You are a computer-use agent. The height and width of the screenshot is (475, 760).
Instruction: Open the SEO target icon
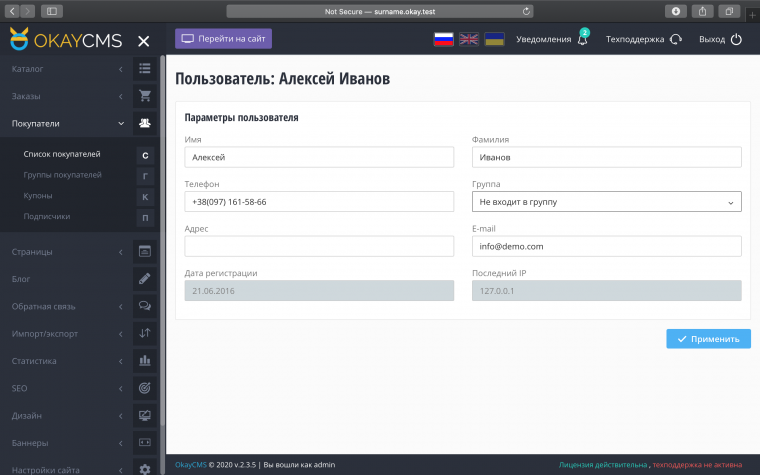tap(145, 388)
